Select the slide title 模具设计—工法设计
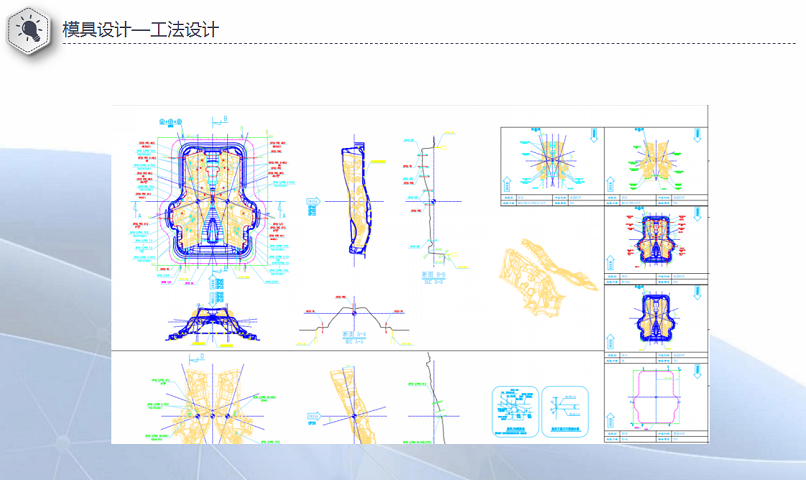The image size is (806, 480). point(140,30)
